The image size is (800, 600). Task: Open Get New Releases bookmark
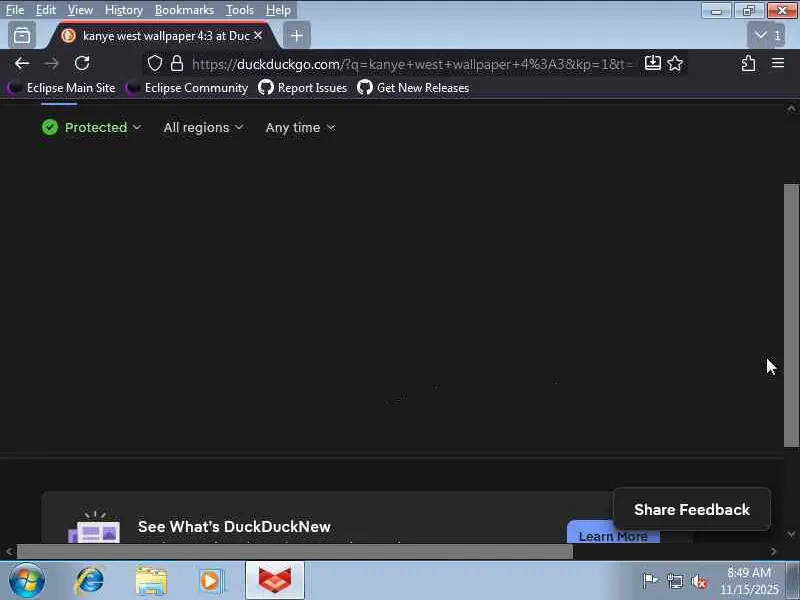point(413,88)
